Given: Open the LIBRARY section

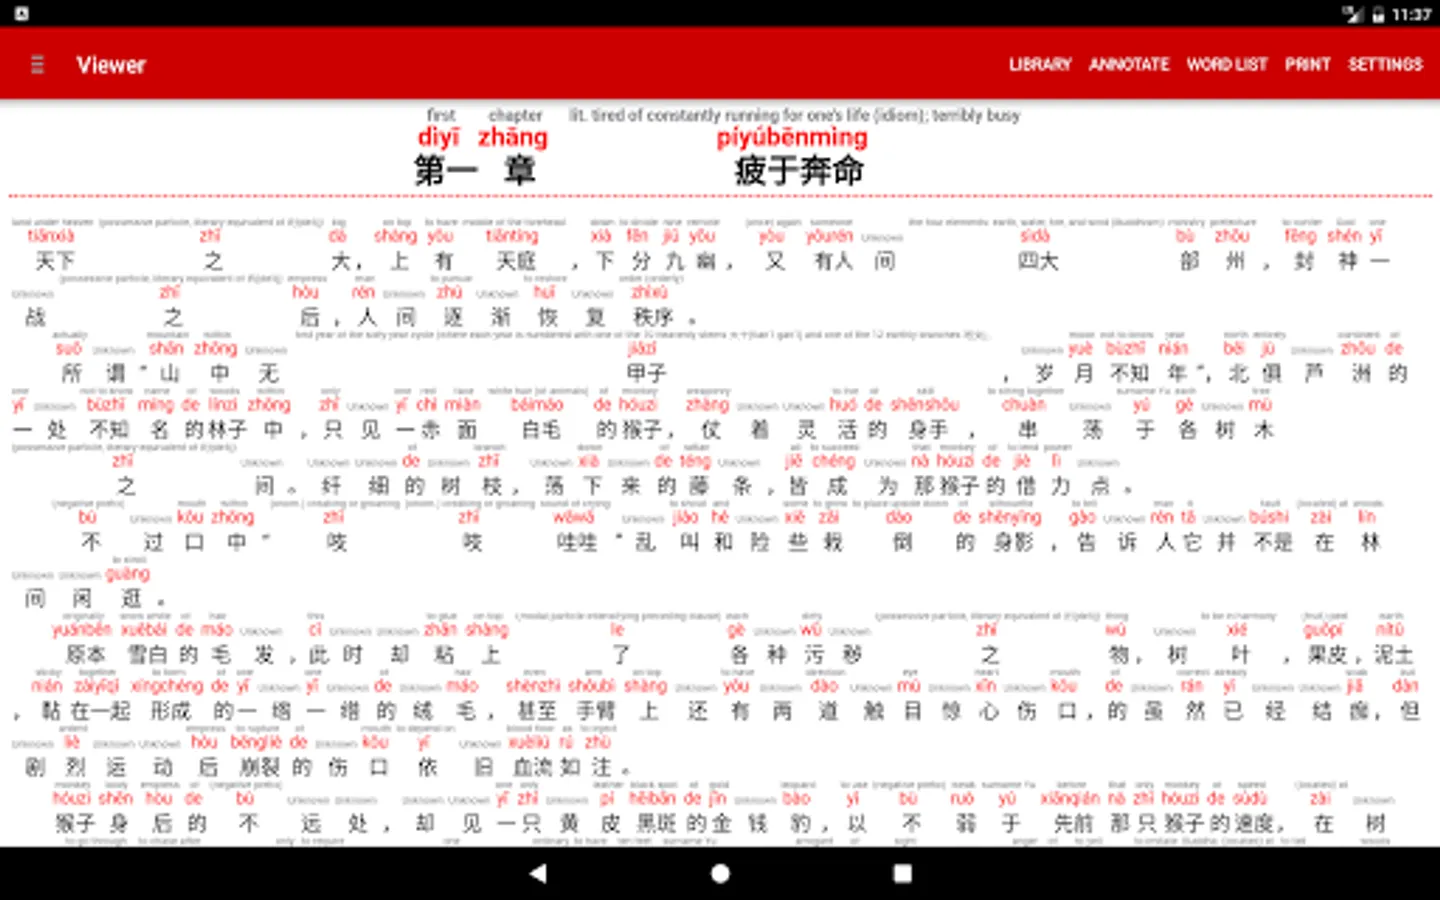Looking at the screenshot, I should 1040,64.
